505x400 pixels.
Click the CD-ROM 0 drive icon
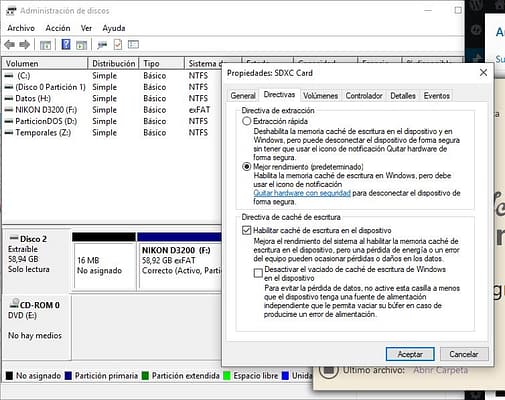(14, 303)
